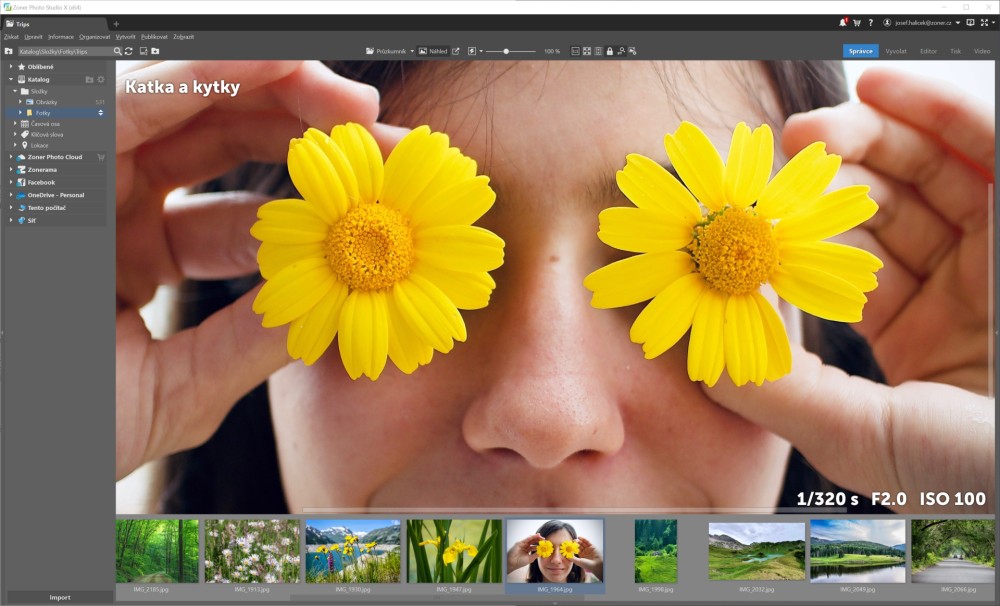Expand the Zoner Photo Cloud node
Image resolution: width=1000 pixels, height=606 pixels.
point(11,157)
